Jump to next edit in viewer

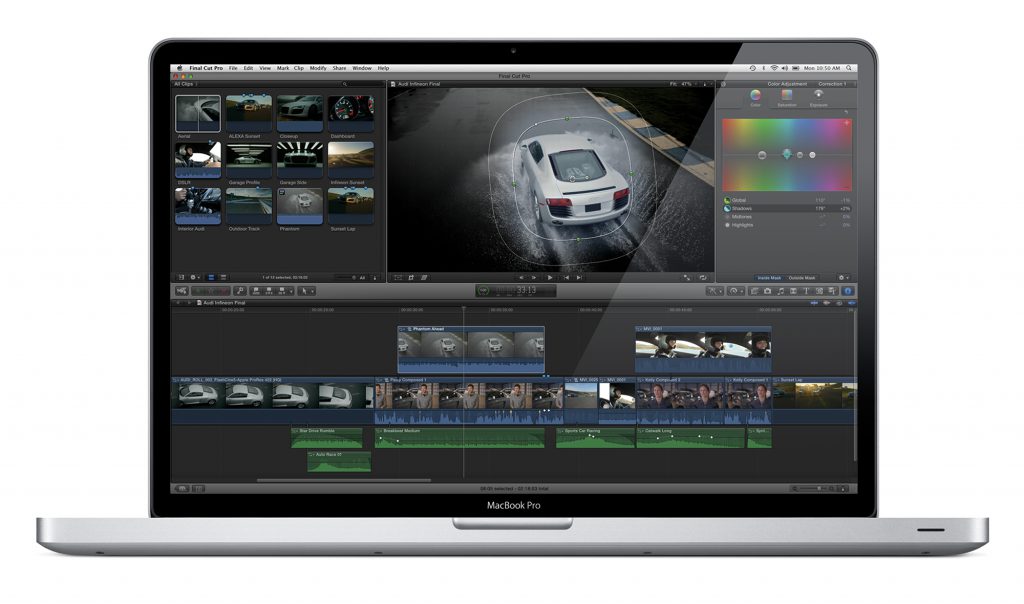coord(579,278)
